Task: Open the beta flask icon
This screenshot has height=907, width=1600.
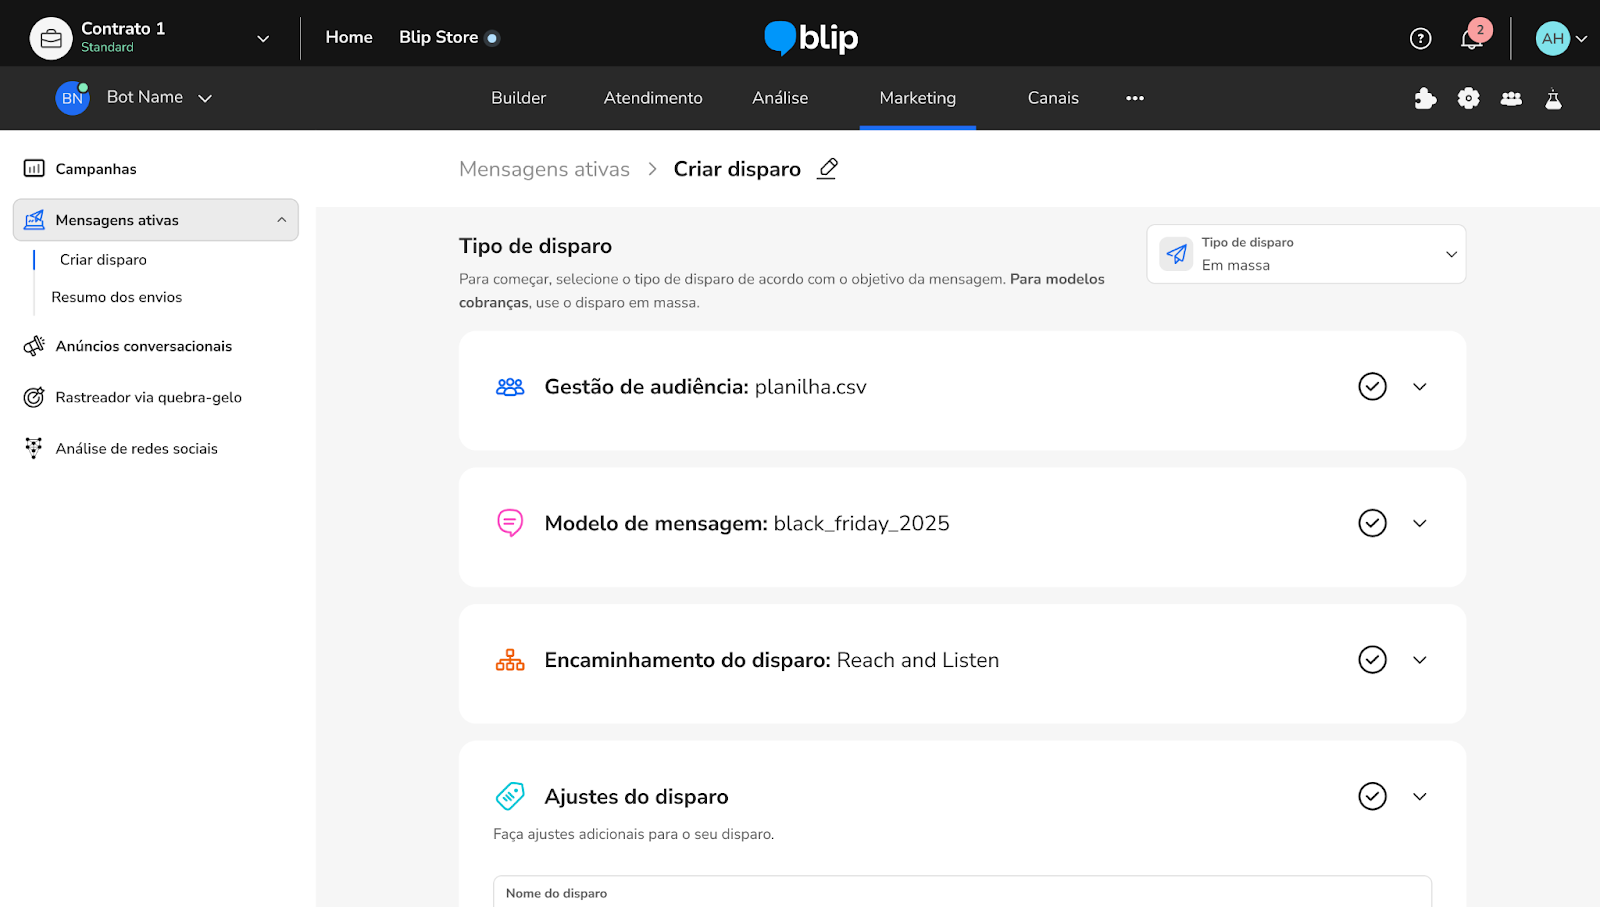Action: tap(1553, 98)
